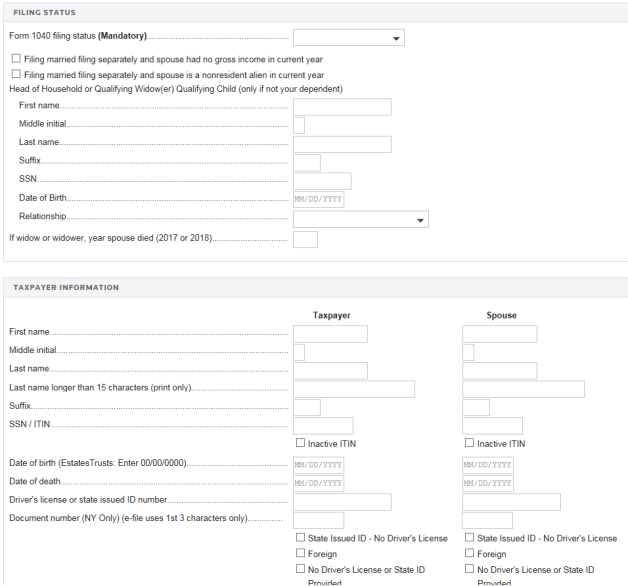Click Taxpayer First name field

pyautogui.click(x=329, y=334)
